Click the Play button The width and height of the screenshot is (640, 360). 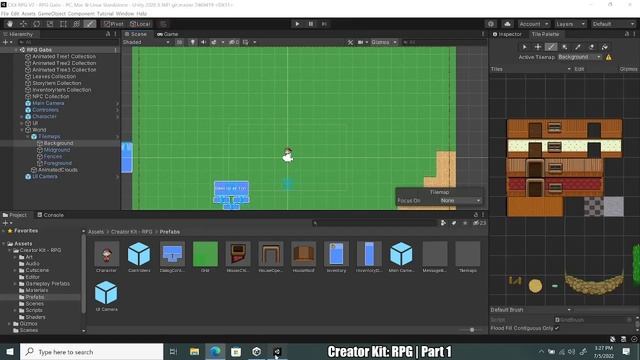[x=297, y=24]
